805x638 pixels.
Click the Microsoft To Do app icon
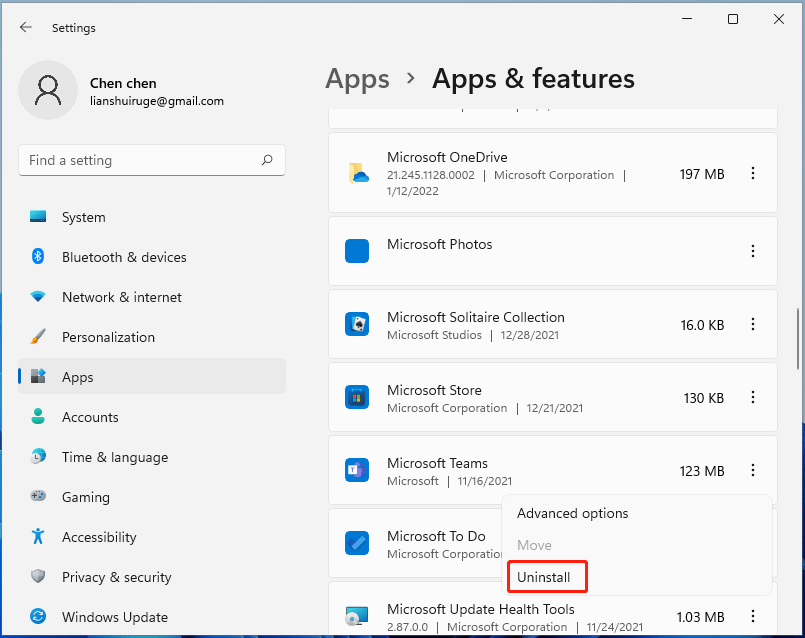[x=357, y=543]
